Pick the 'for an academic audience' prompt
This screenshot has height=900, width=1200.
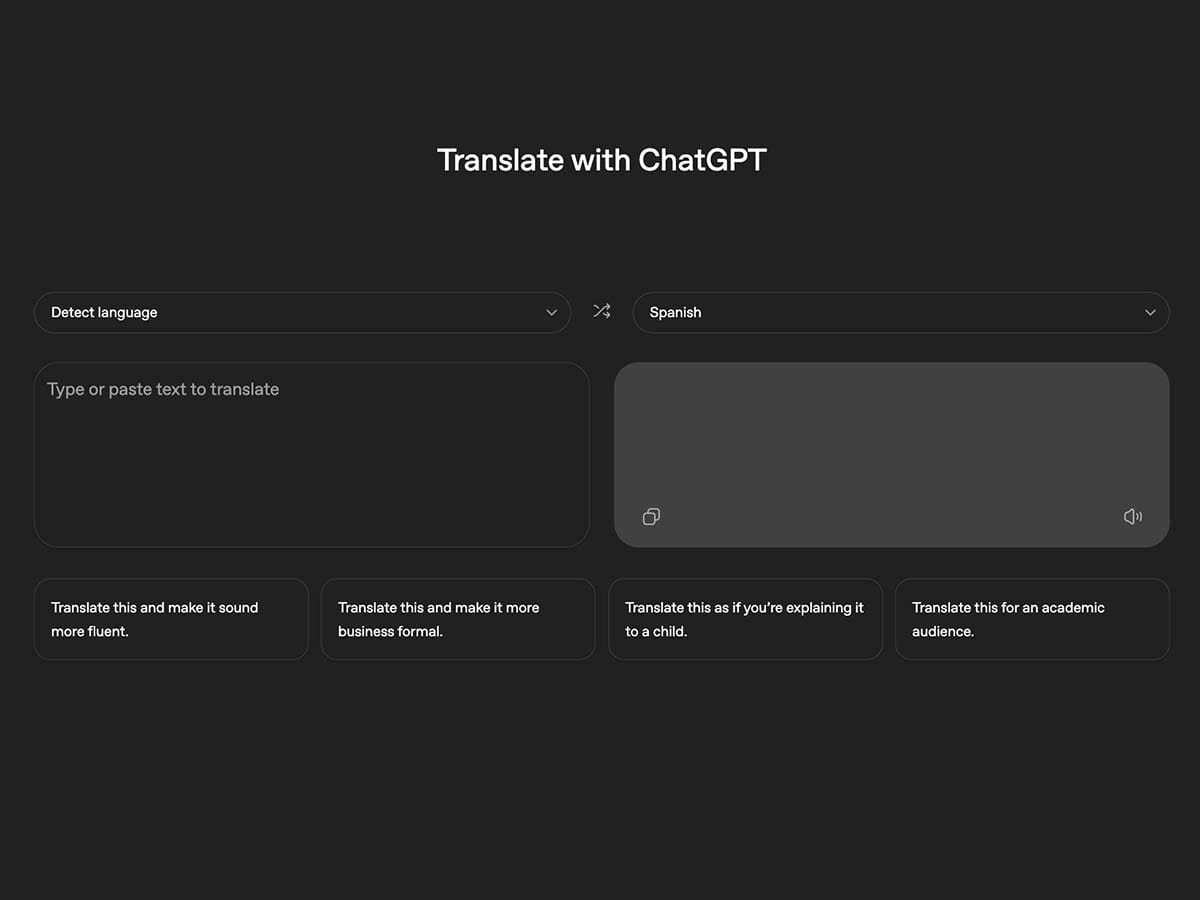[x=1031, y=619]
